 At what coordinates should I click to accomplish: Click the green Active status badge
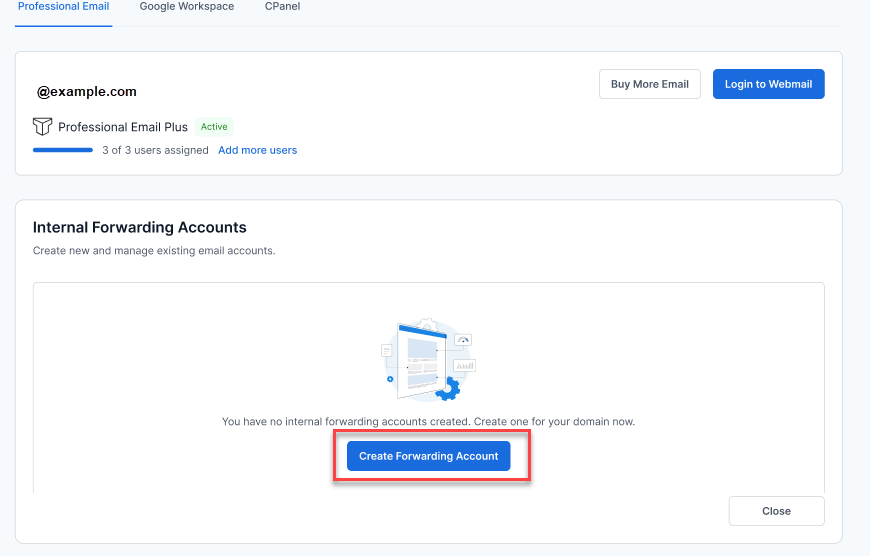point(214,127)
